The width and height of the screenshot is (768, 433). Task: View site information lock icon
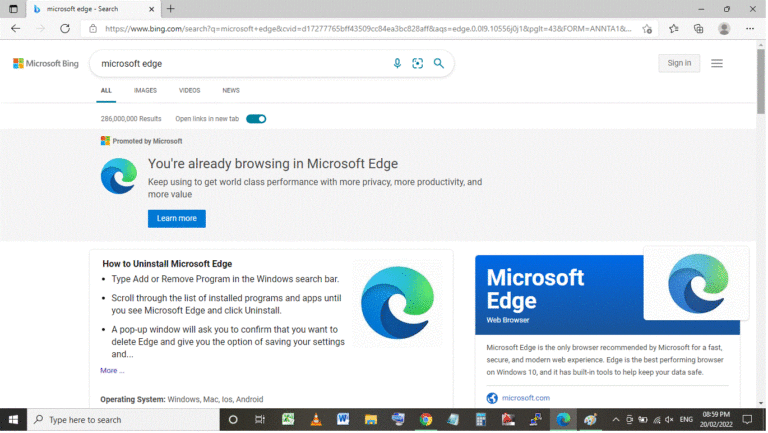coord(93,29)
